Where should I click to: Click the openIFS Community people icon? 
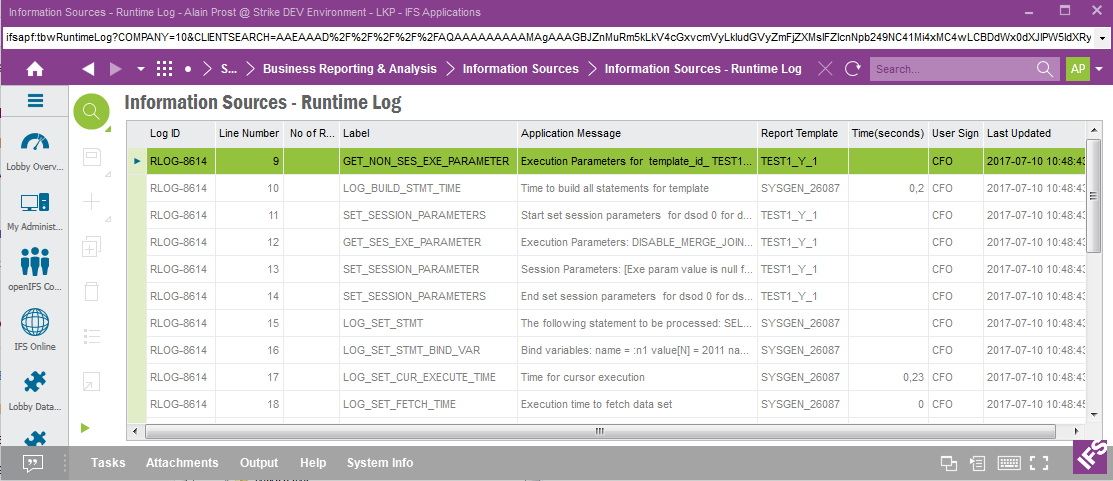tap(35, 262)
